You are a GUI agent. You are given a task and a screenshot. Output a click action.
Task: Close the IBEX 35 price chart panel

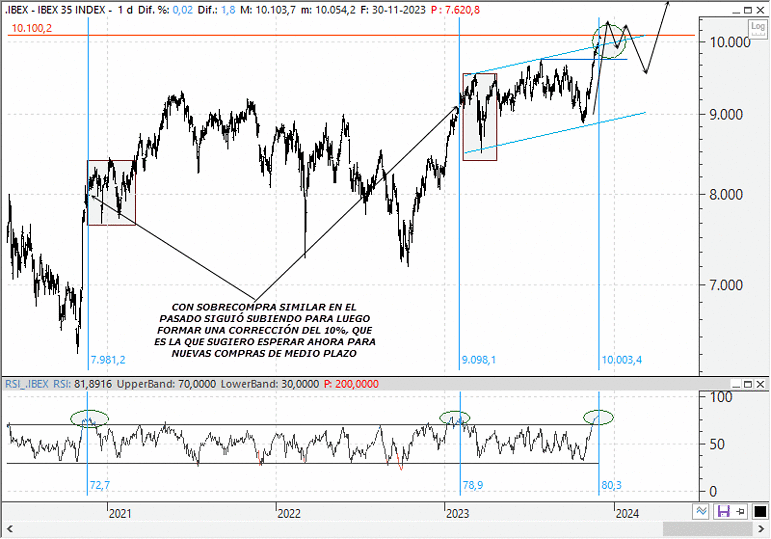tap(760, 10)
